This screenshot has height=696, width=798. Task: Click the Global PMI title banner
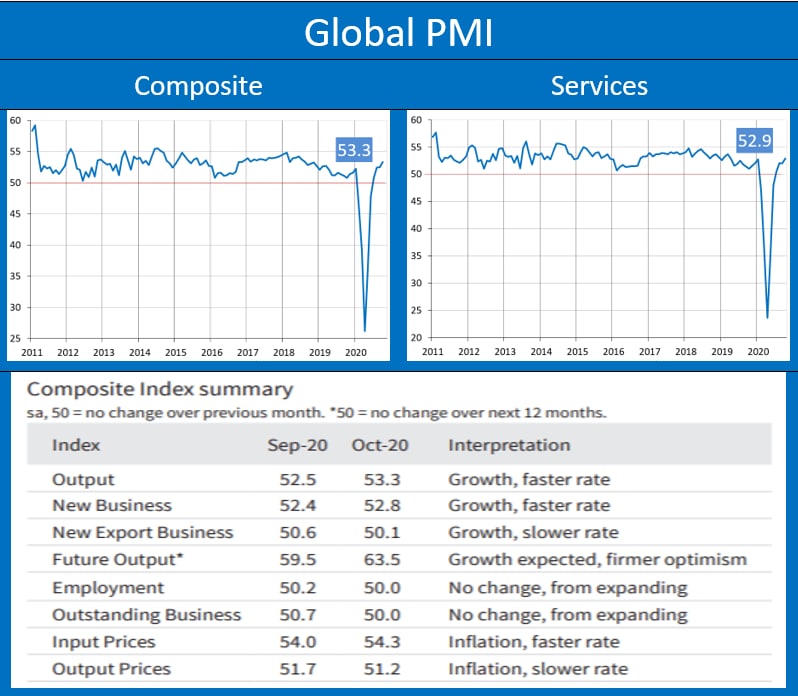[x=398, y=31]
